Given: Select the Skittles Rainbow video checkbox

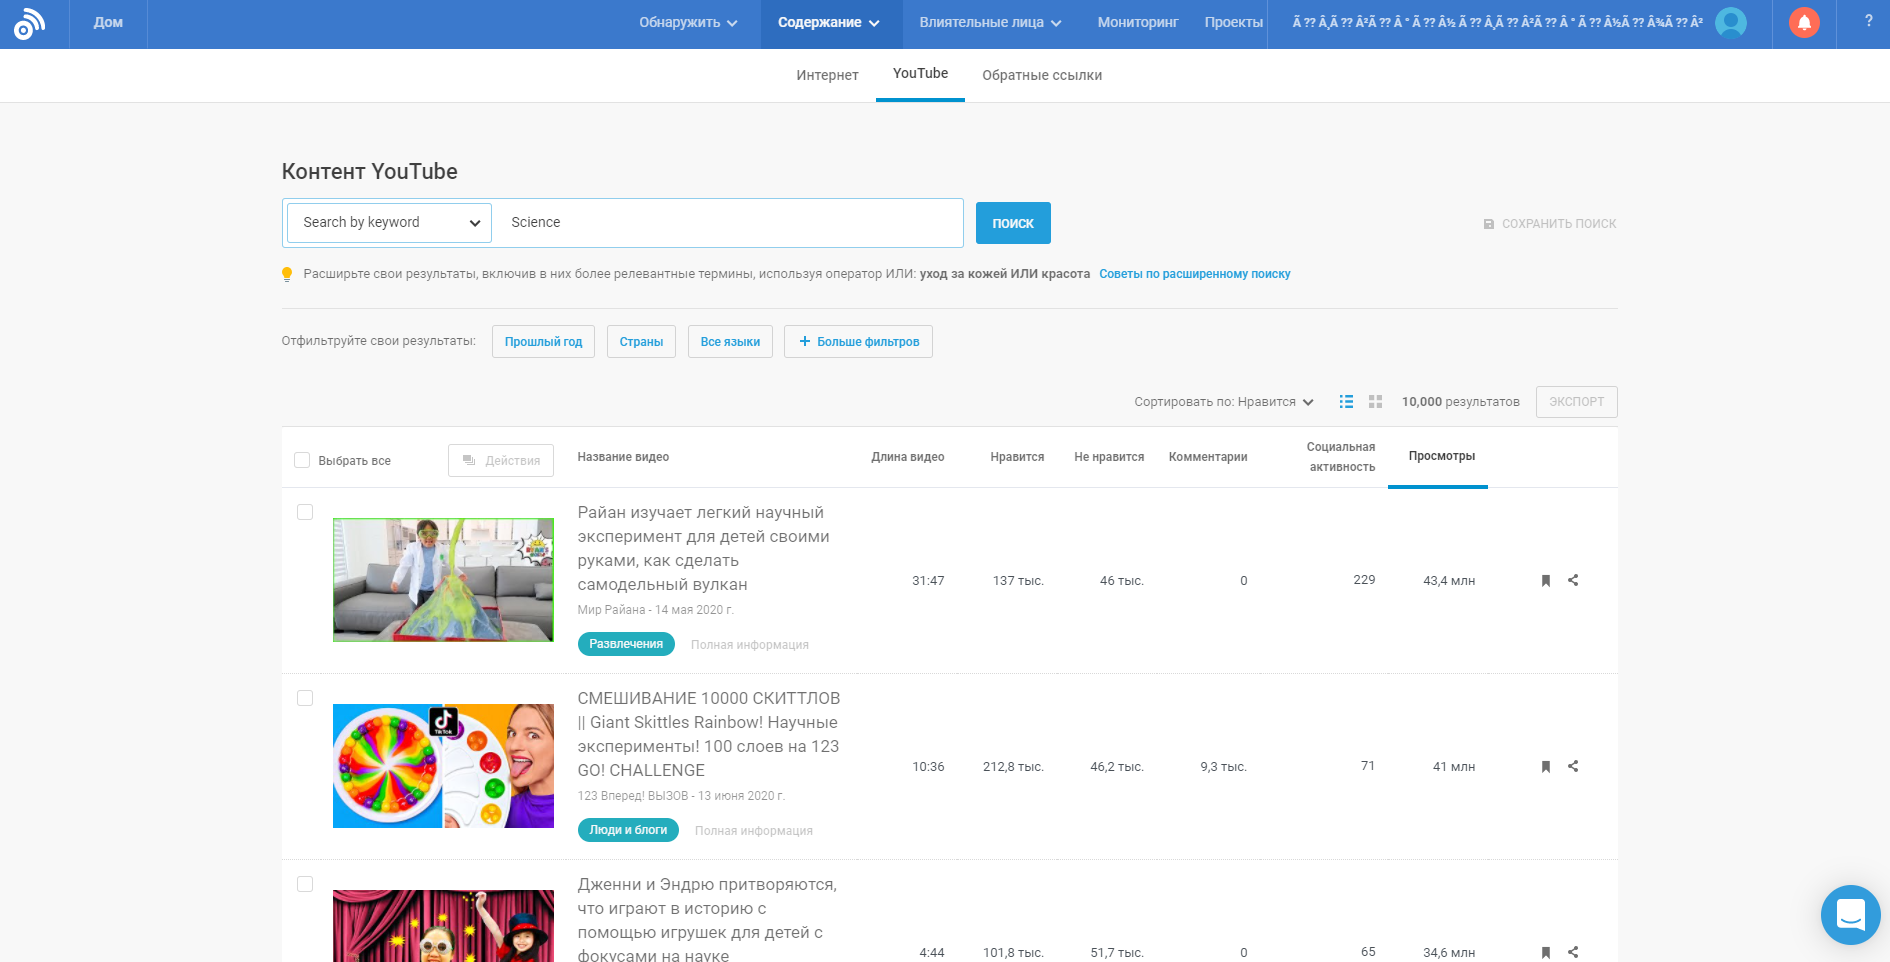Looking at the screenshot, I should tap(305, 698).
